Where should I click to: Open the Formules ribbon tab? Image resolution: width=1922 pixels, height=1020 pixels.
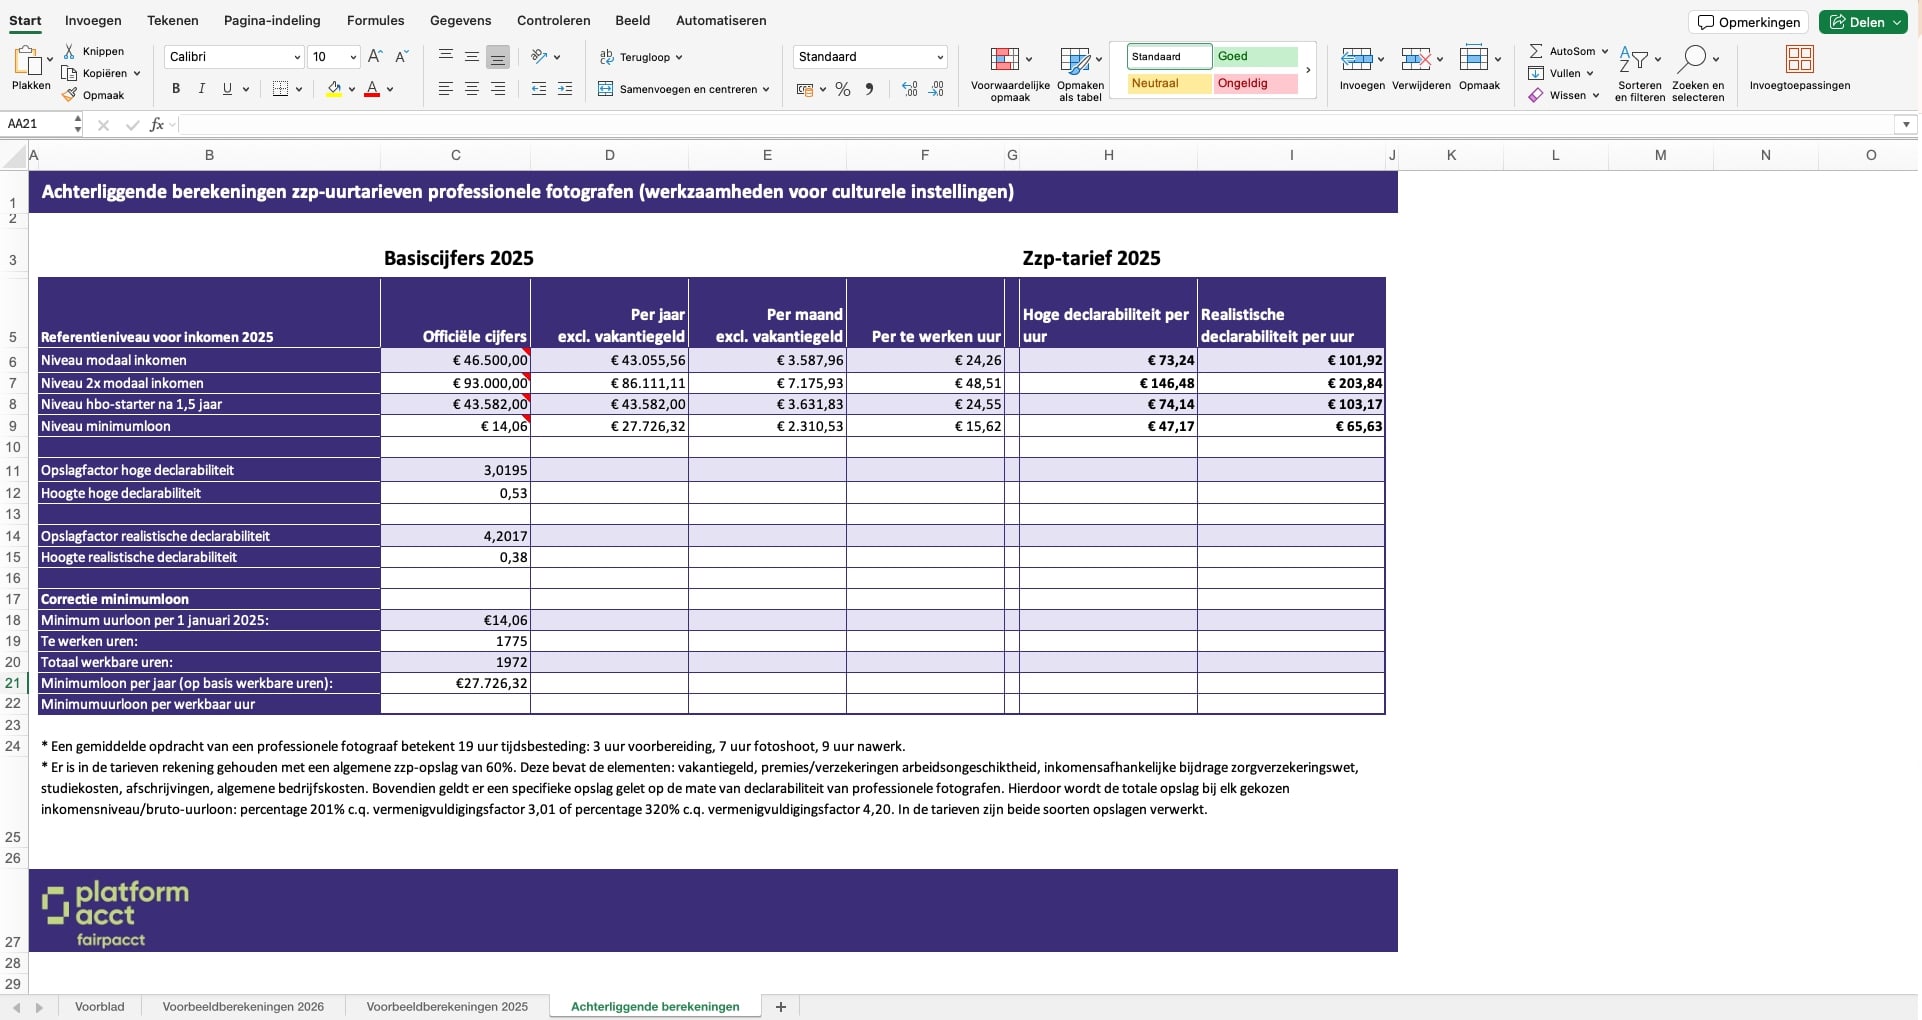tap(375, 20)
